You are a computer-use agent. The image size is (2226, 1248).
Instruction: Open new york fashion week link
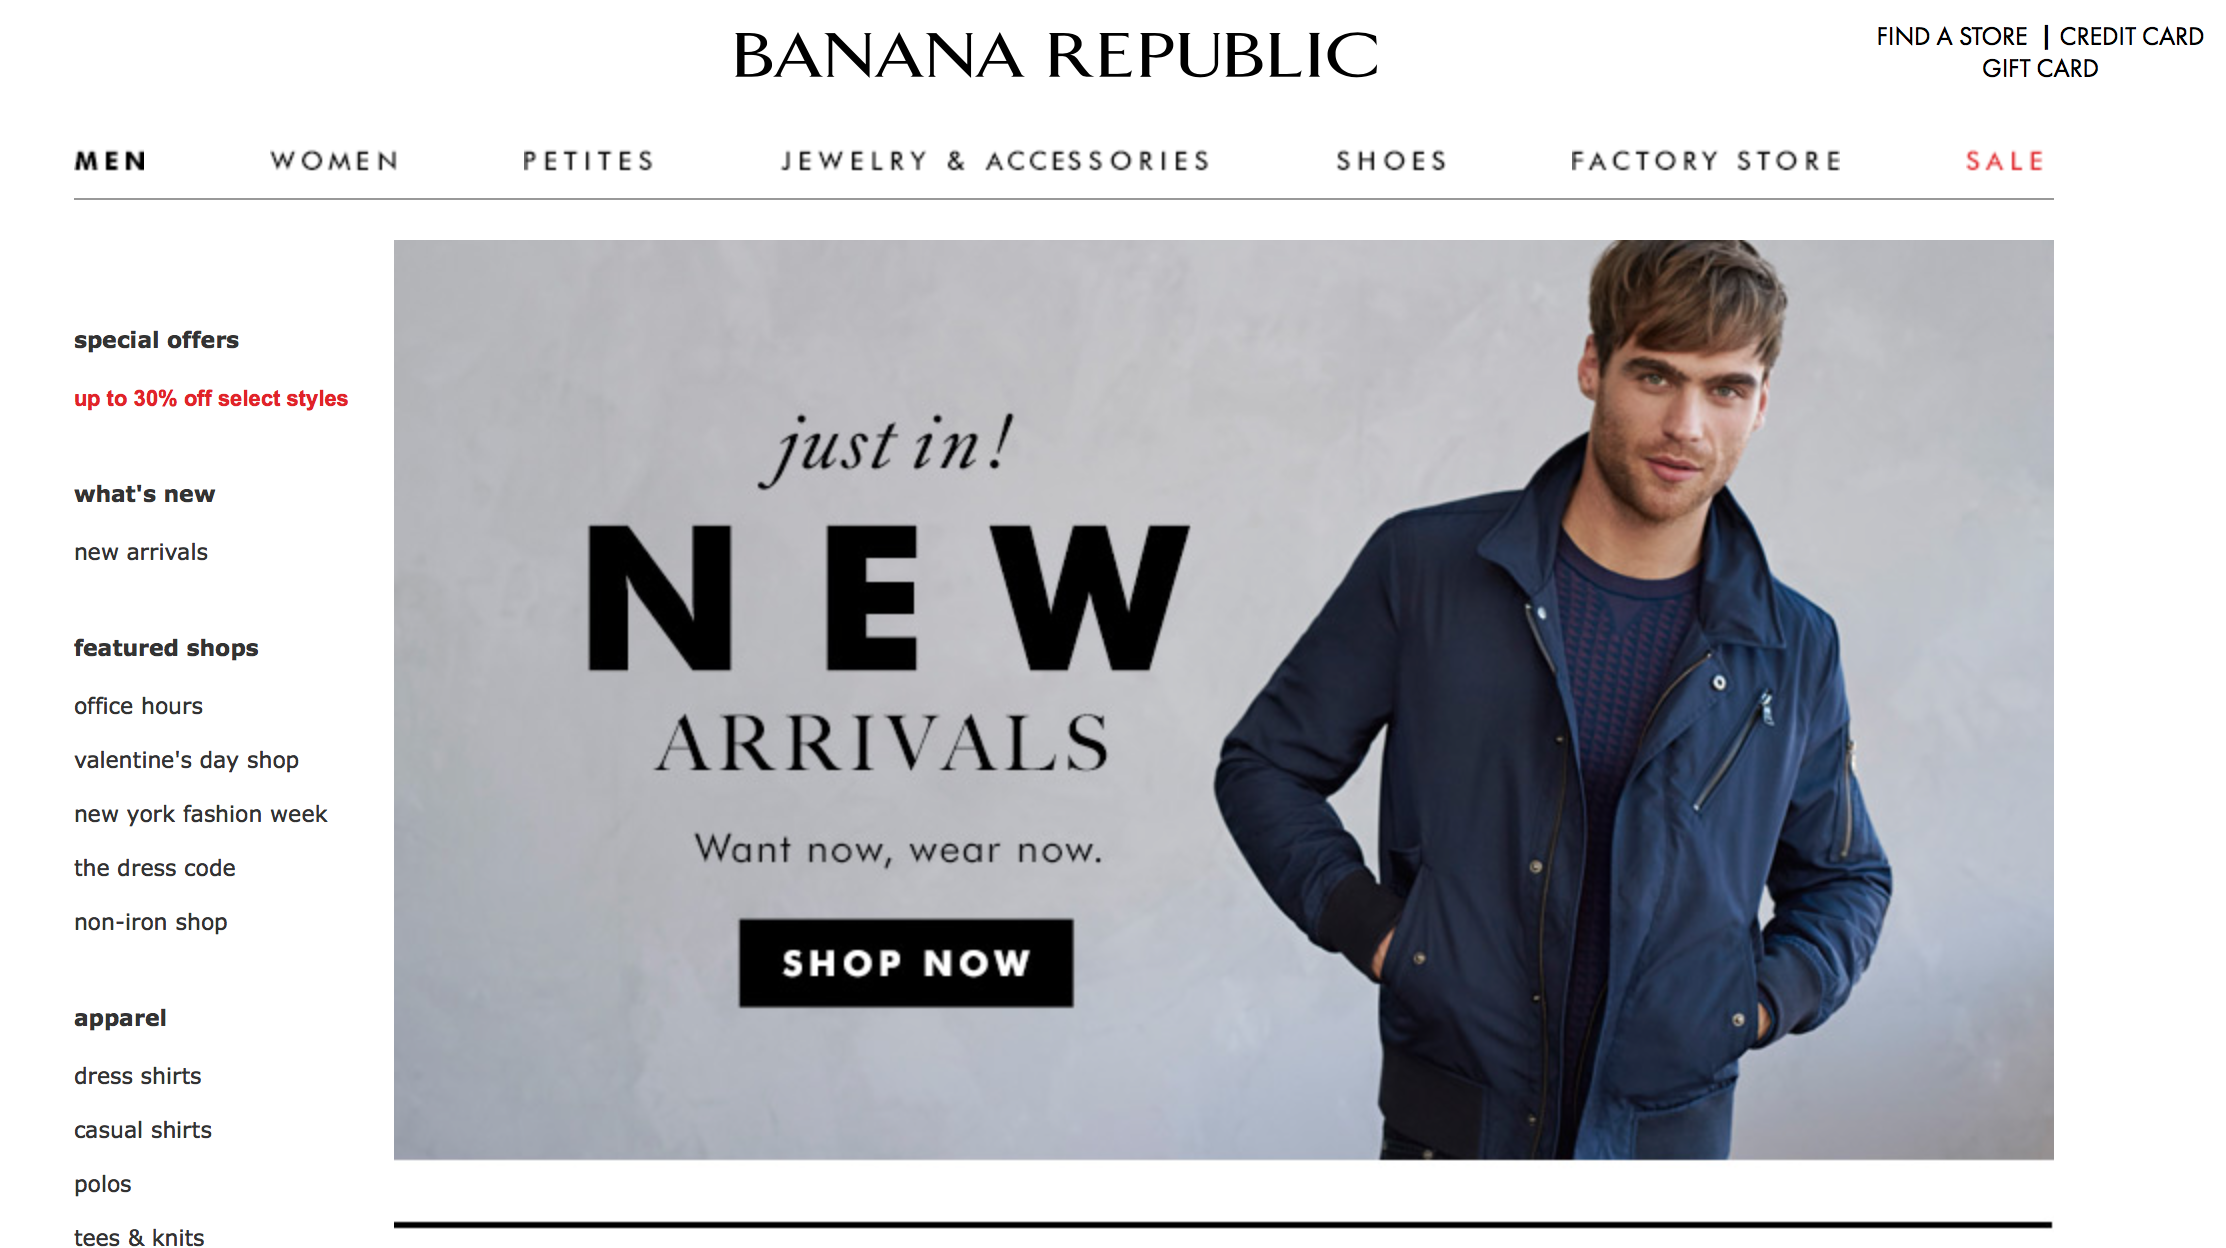coord(200,814)
